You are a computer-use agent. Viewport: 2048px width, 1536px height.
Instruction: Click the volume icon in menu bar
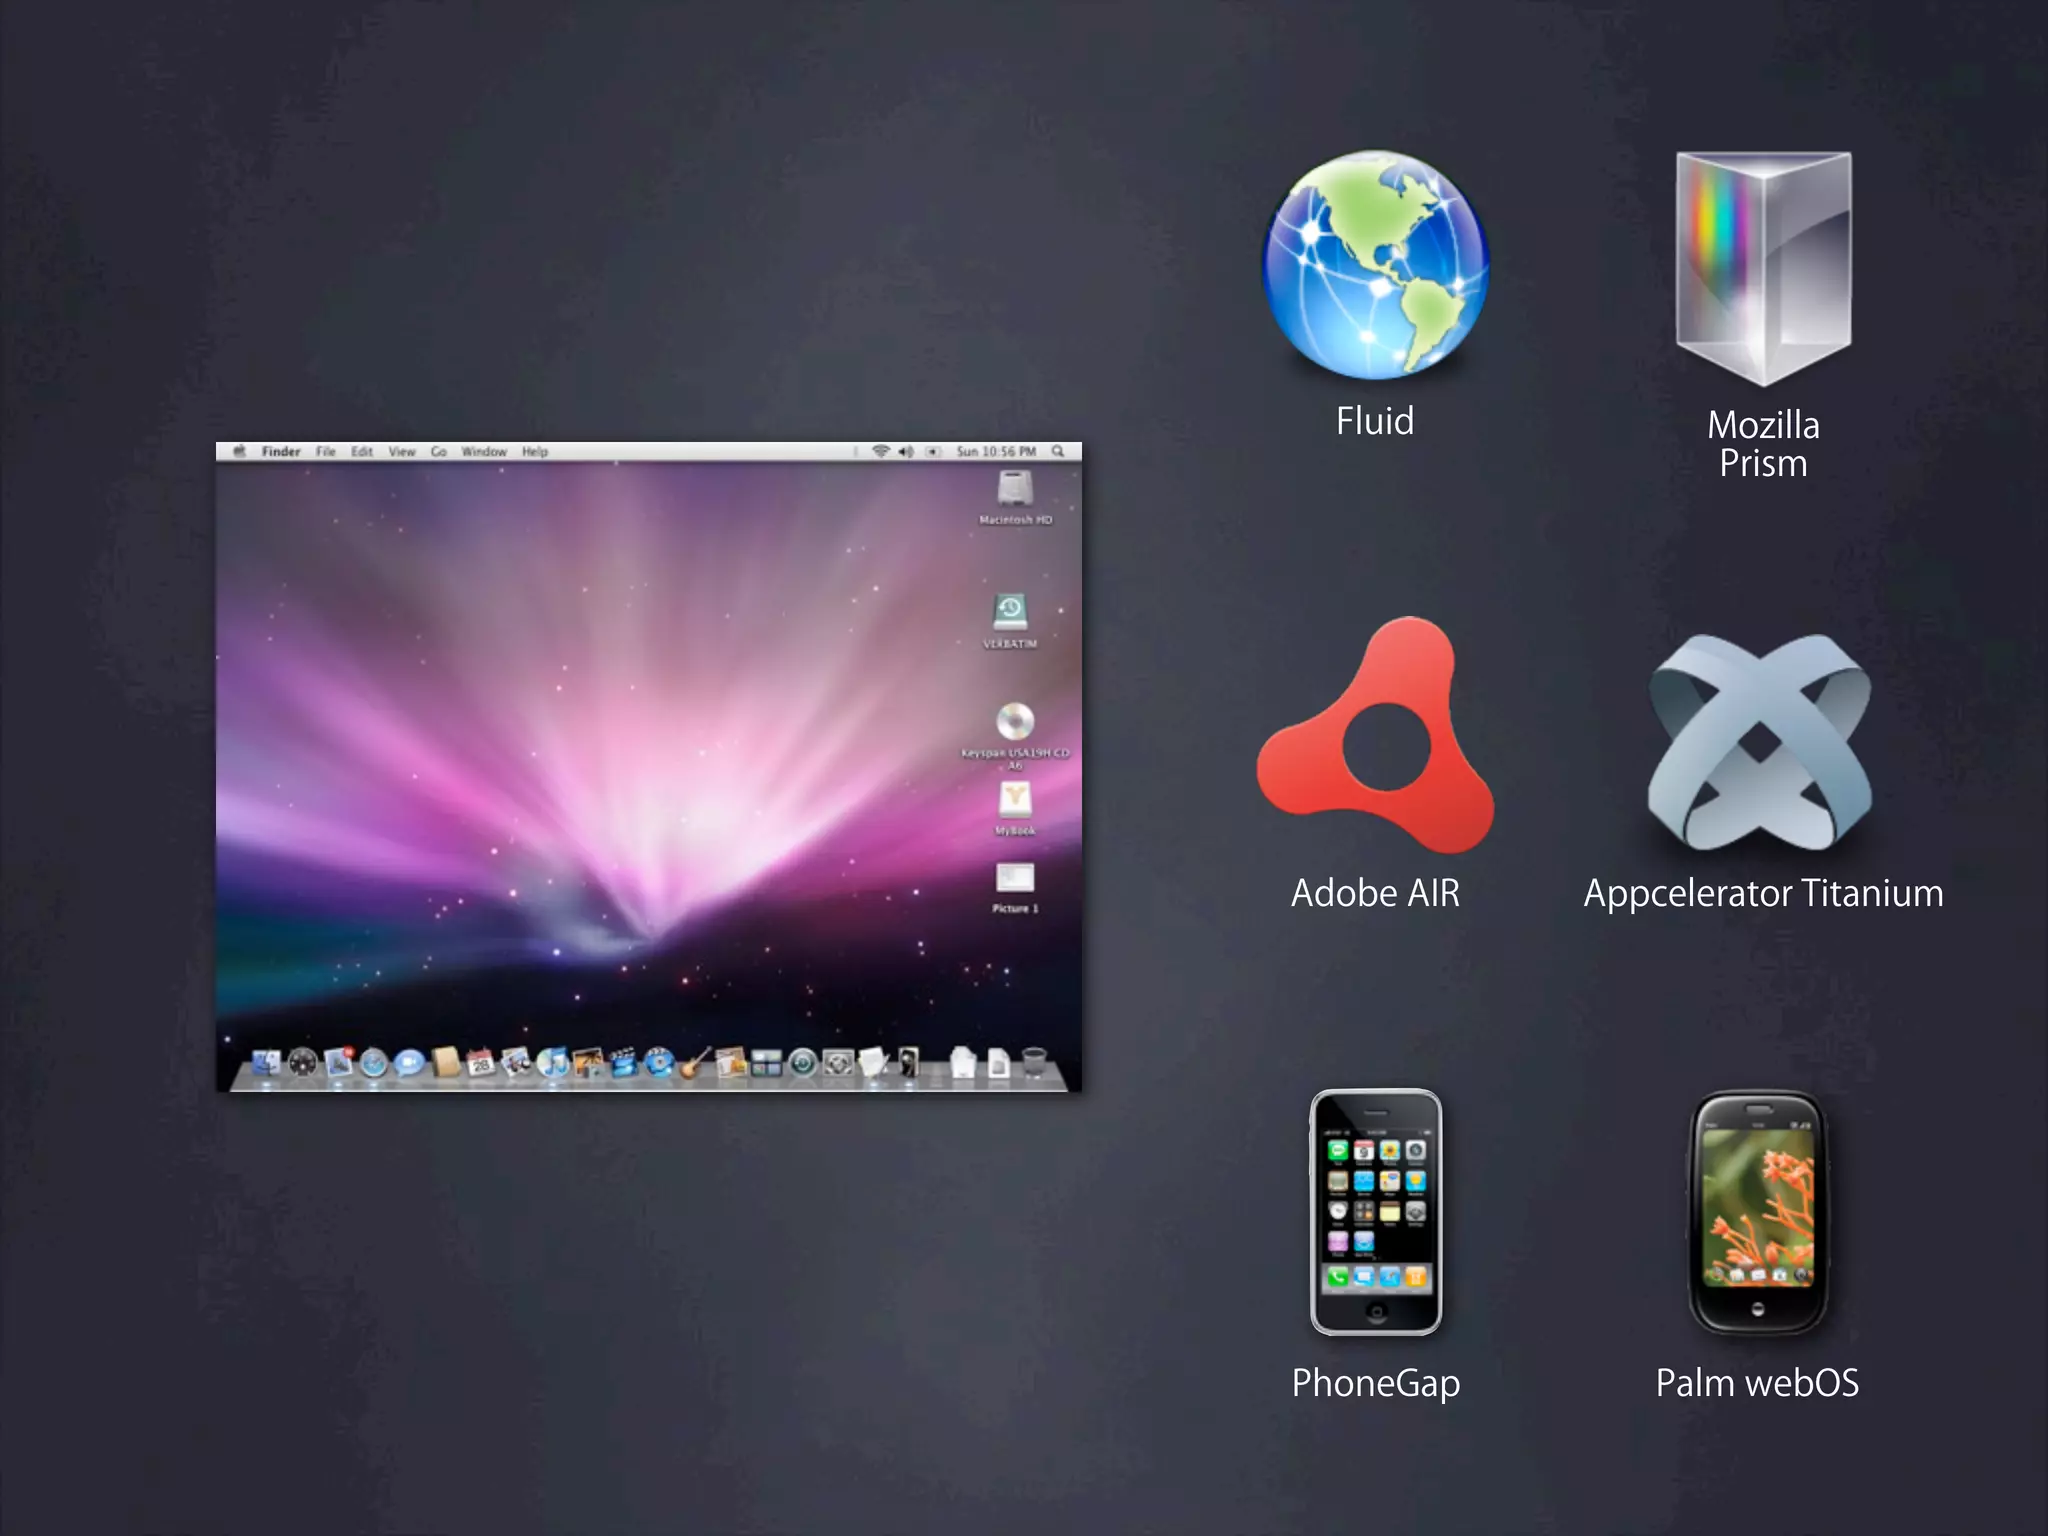click(906, 452)
